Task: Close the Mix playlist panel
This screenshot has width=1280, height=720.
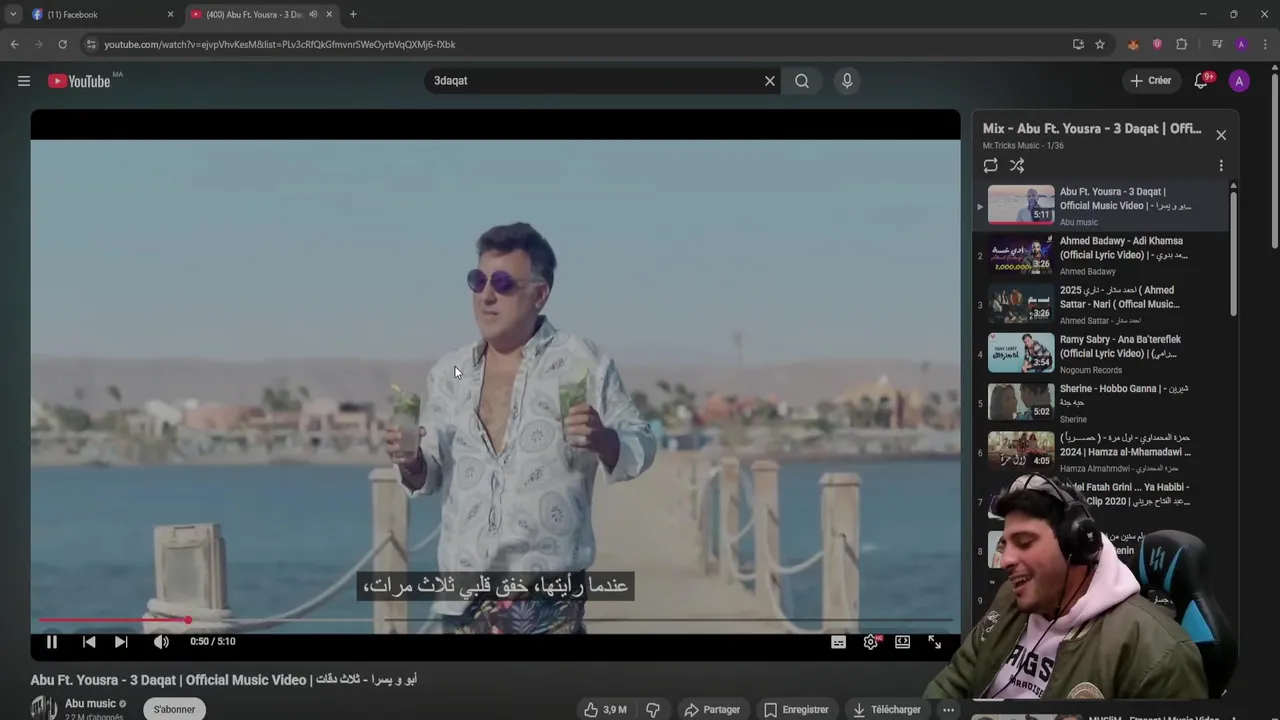Action: 1221,135
